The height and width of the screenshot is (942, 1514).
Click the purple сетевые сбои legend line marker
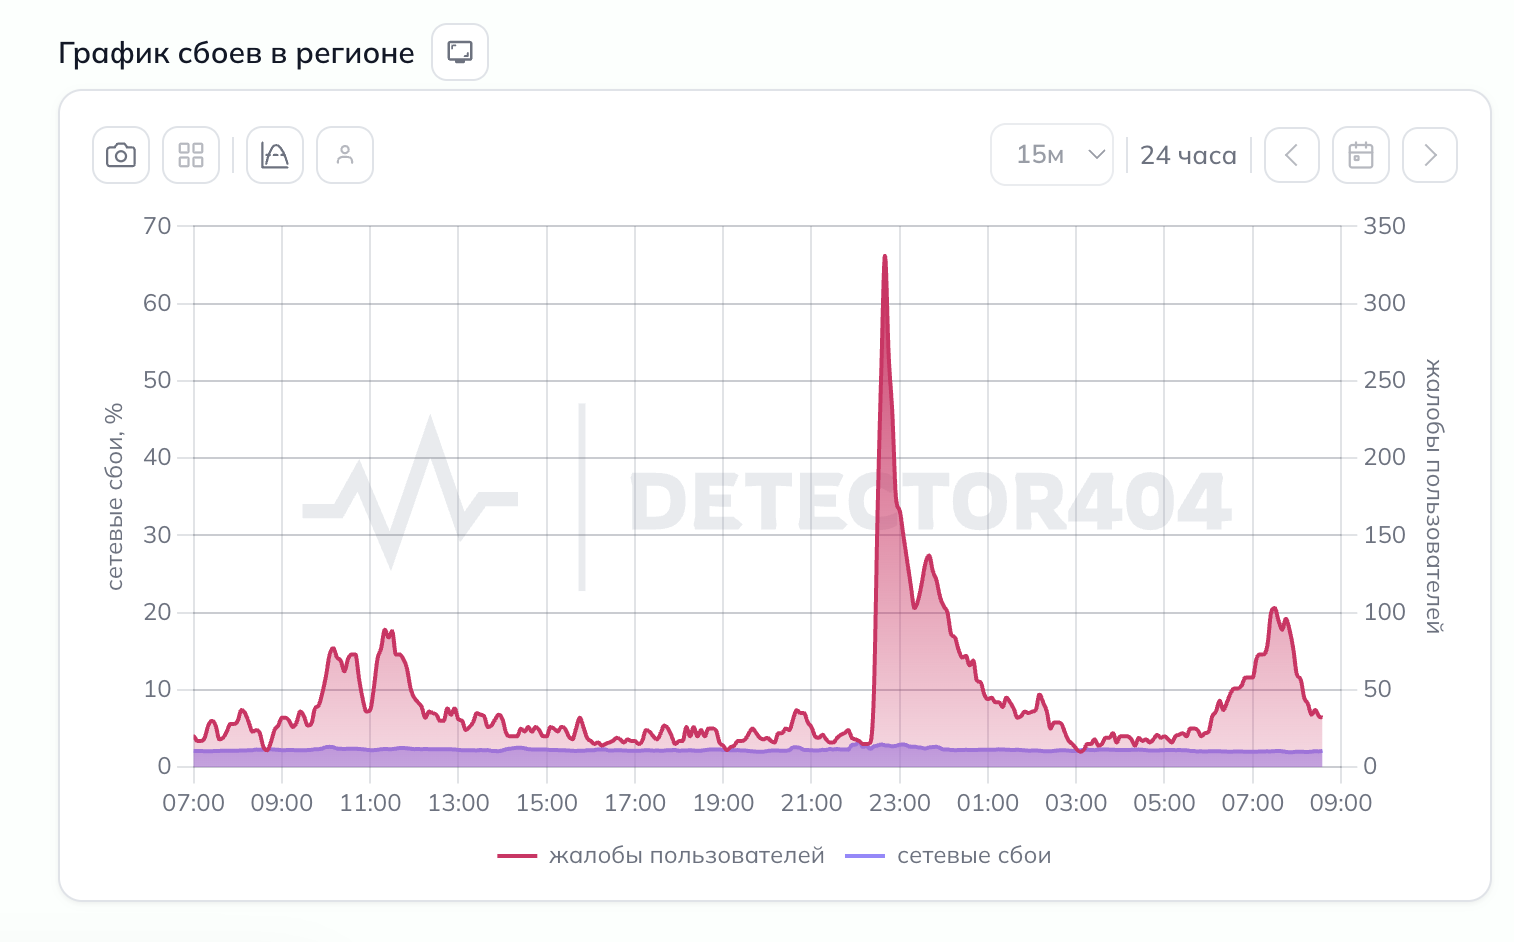pyautogui.click(x=865, y=856)
